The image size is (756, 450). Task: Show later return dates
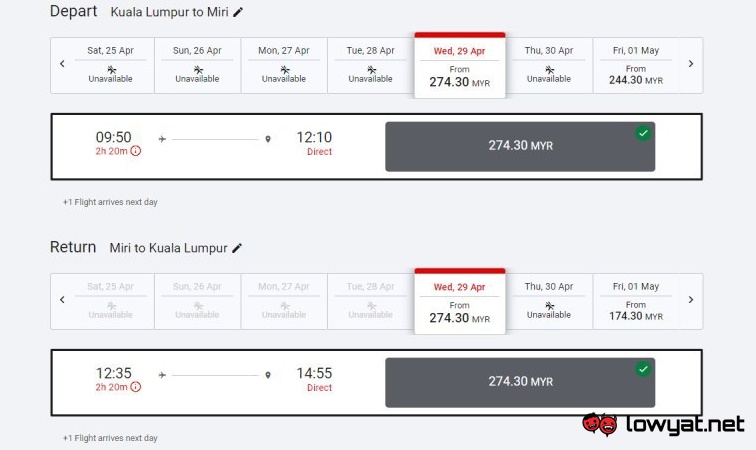point(690,300)
